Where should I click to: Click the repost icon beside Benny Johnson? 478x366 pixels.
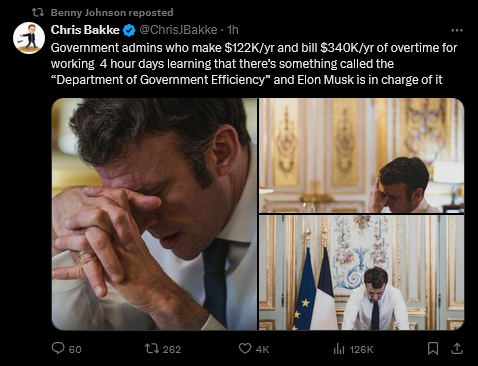(x=38, y=13)
